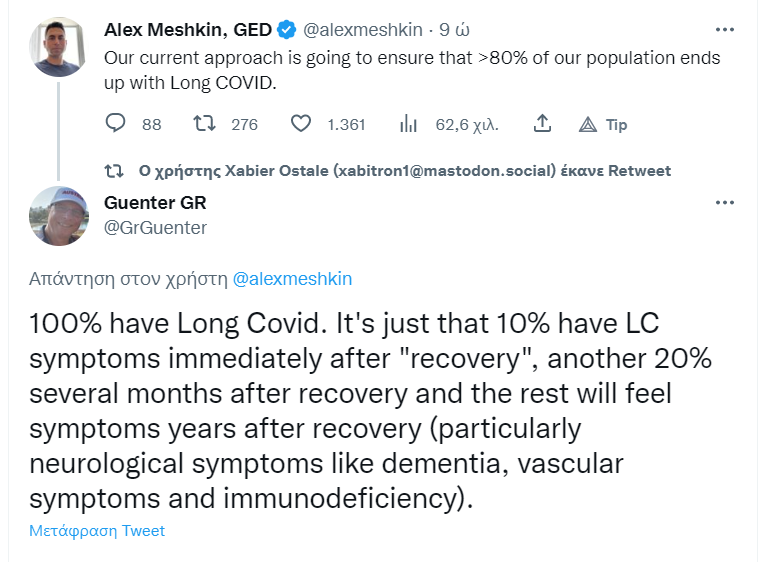Click the small retweet icon beside Xabier Ostale notice

[x=116, y=171]
